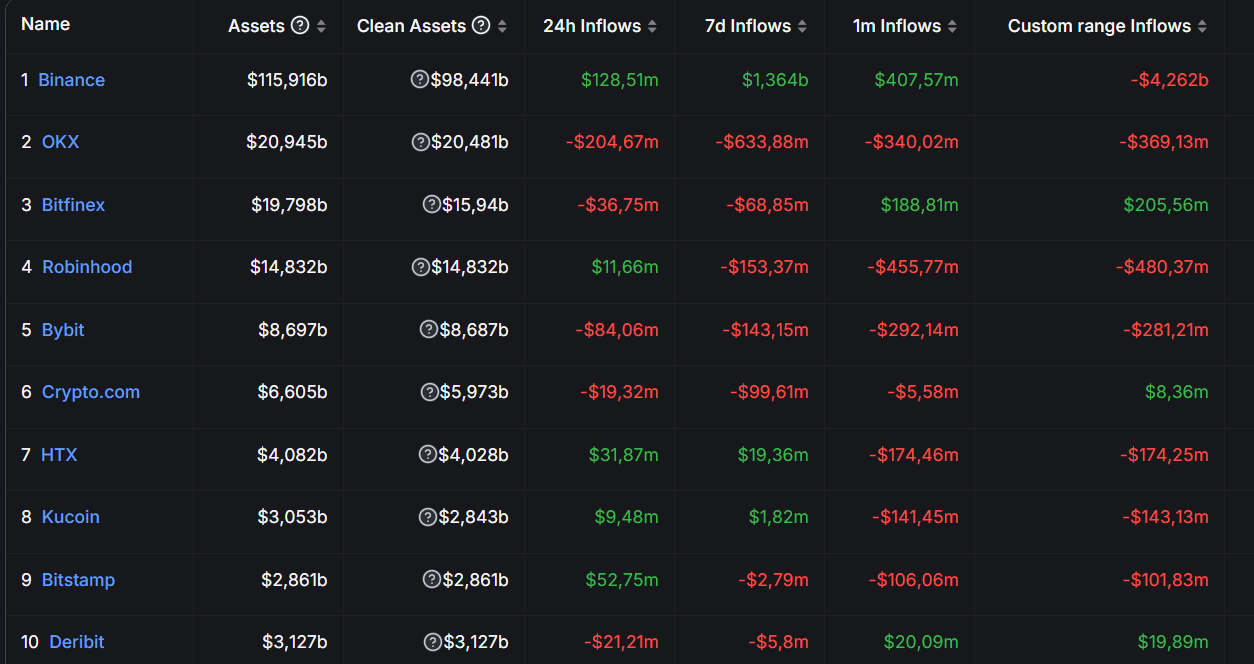Sort by 7d Inflows column arrows
Image resolution: width=1254 pixels, height=664 pixels.
click(x=802, y=27)
